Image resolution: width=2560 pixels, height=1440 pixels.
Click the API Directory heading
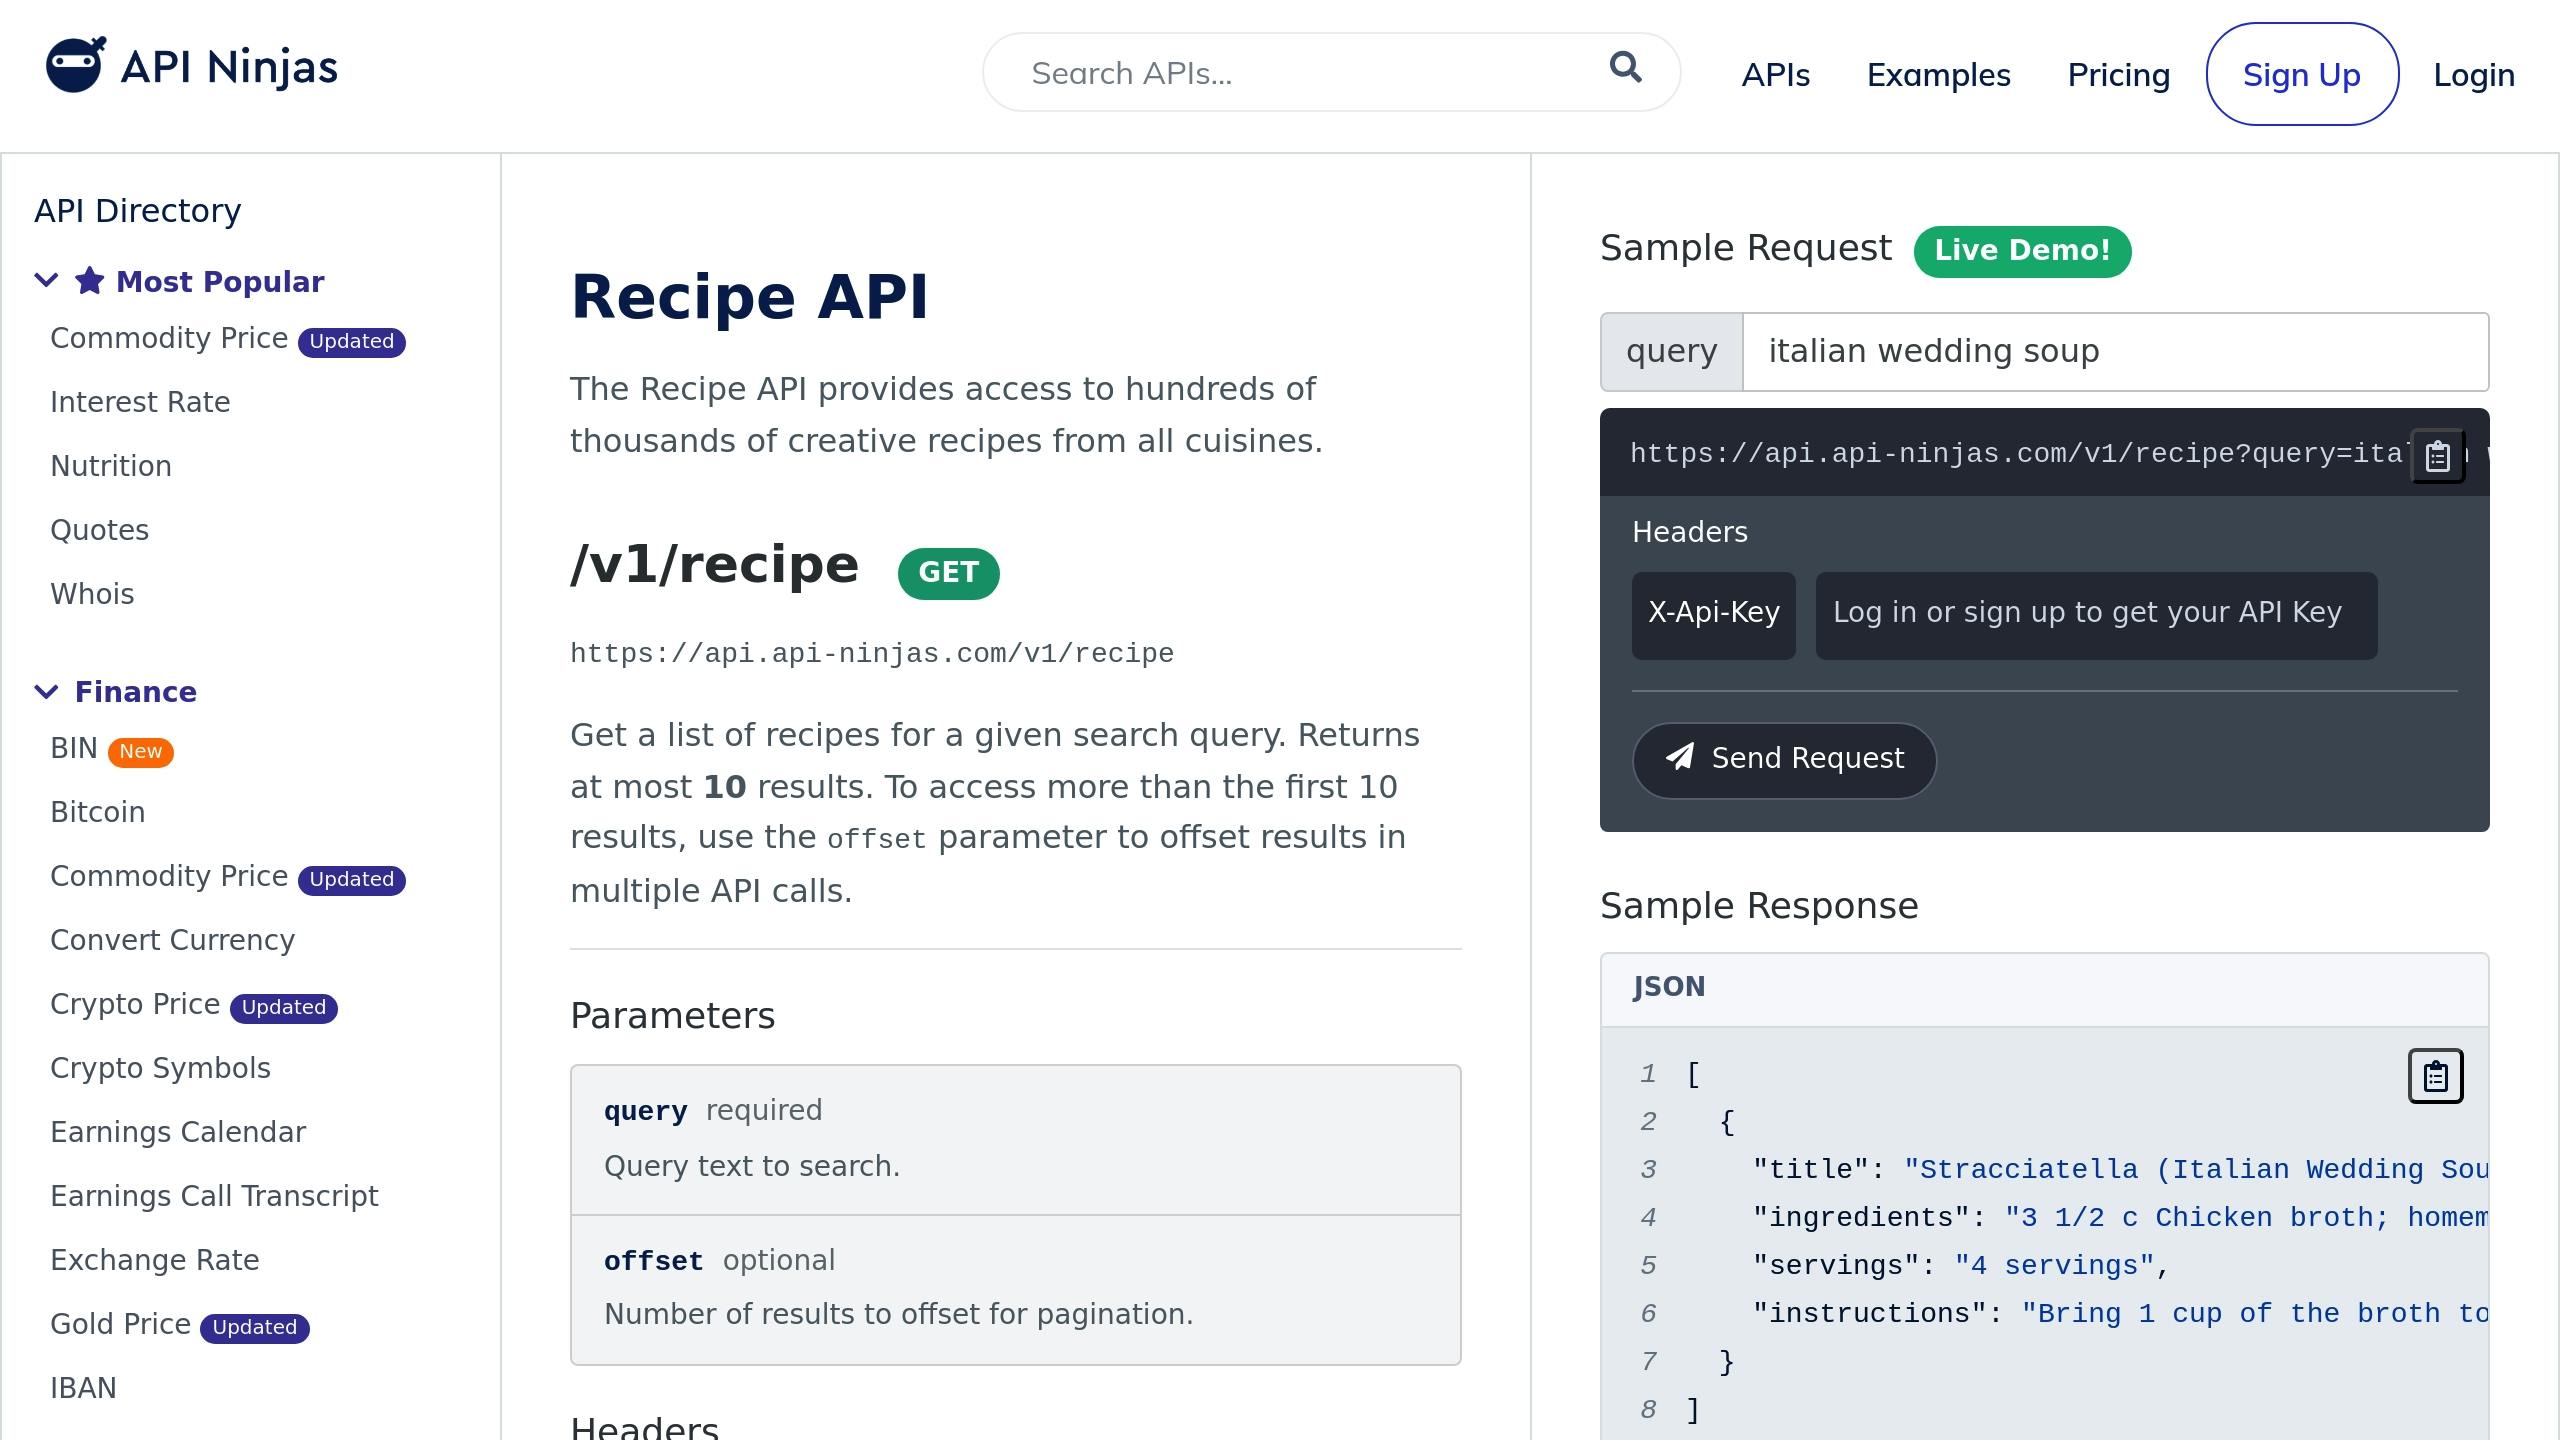coord(137,211)
